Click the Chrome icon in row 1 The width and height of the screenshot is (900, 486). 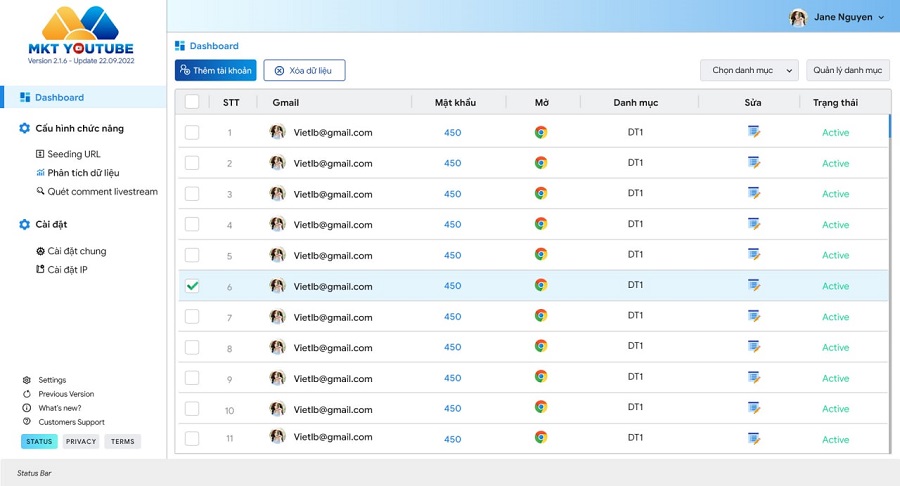(x=540, y=132)
